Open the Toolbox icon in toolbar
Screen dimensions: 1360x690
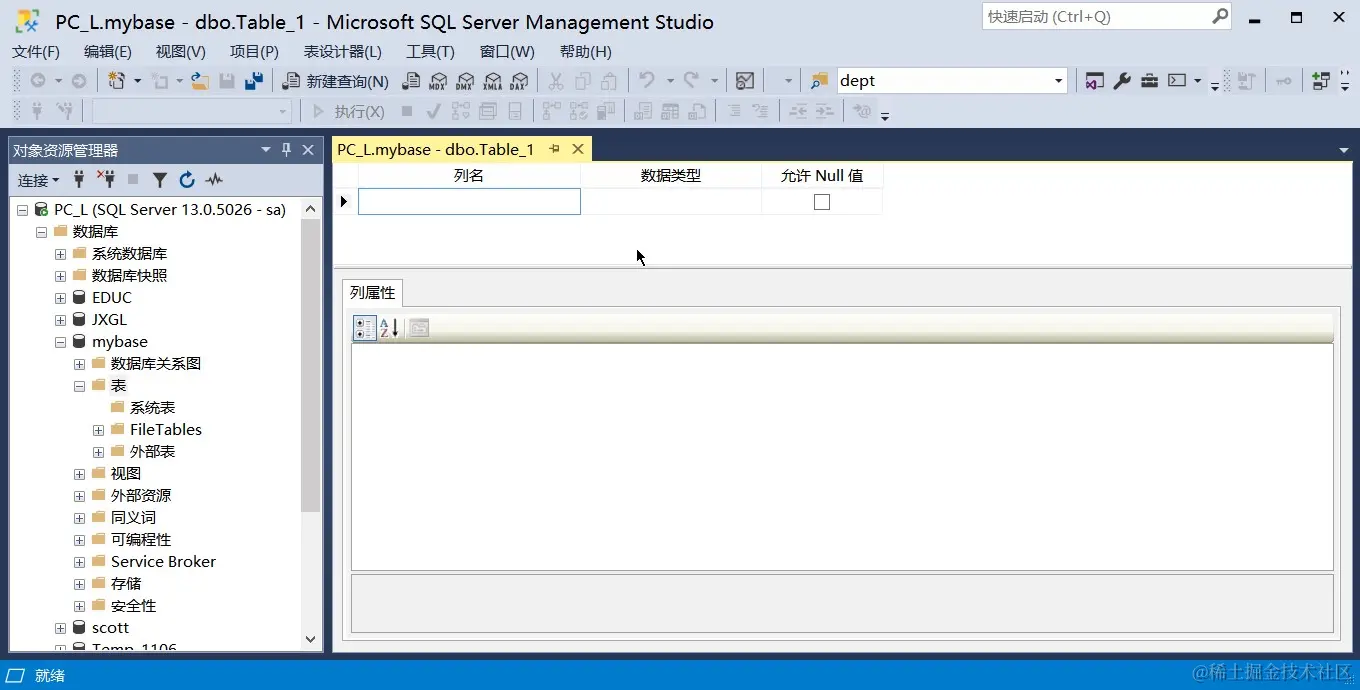(1149, 81)
